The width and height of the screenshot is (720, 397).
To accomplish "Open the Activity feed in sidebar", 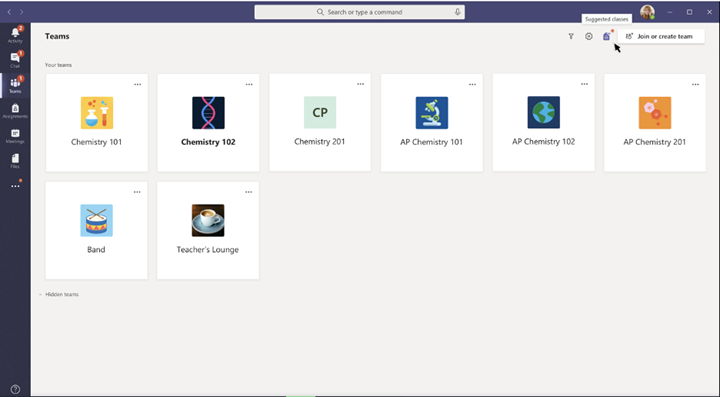I will pos(15,35).
